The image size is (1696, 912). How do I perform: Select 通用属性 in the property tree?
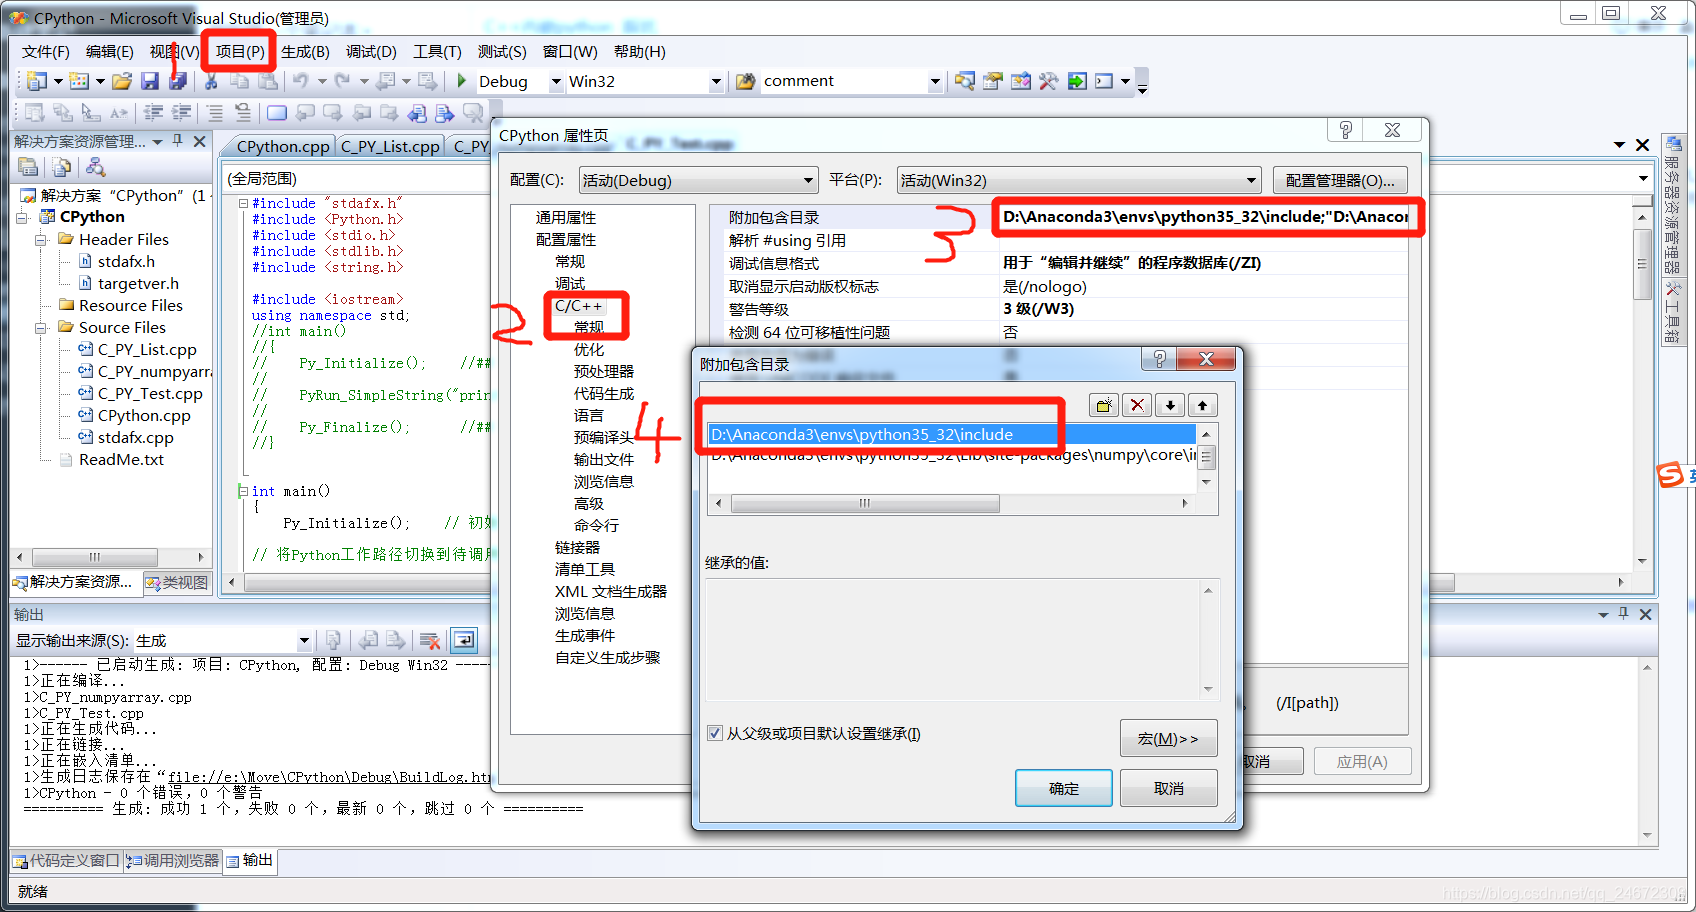point(566,218)
